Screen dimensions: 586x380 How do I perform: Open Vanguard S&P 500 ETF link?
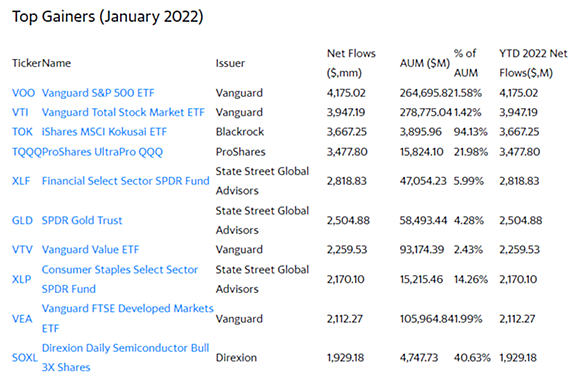click(98, 93)
